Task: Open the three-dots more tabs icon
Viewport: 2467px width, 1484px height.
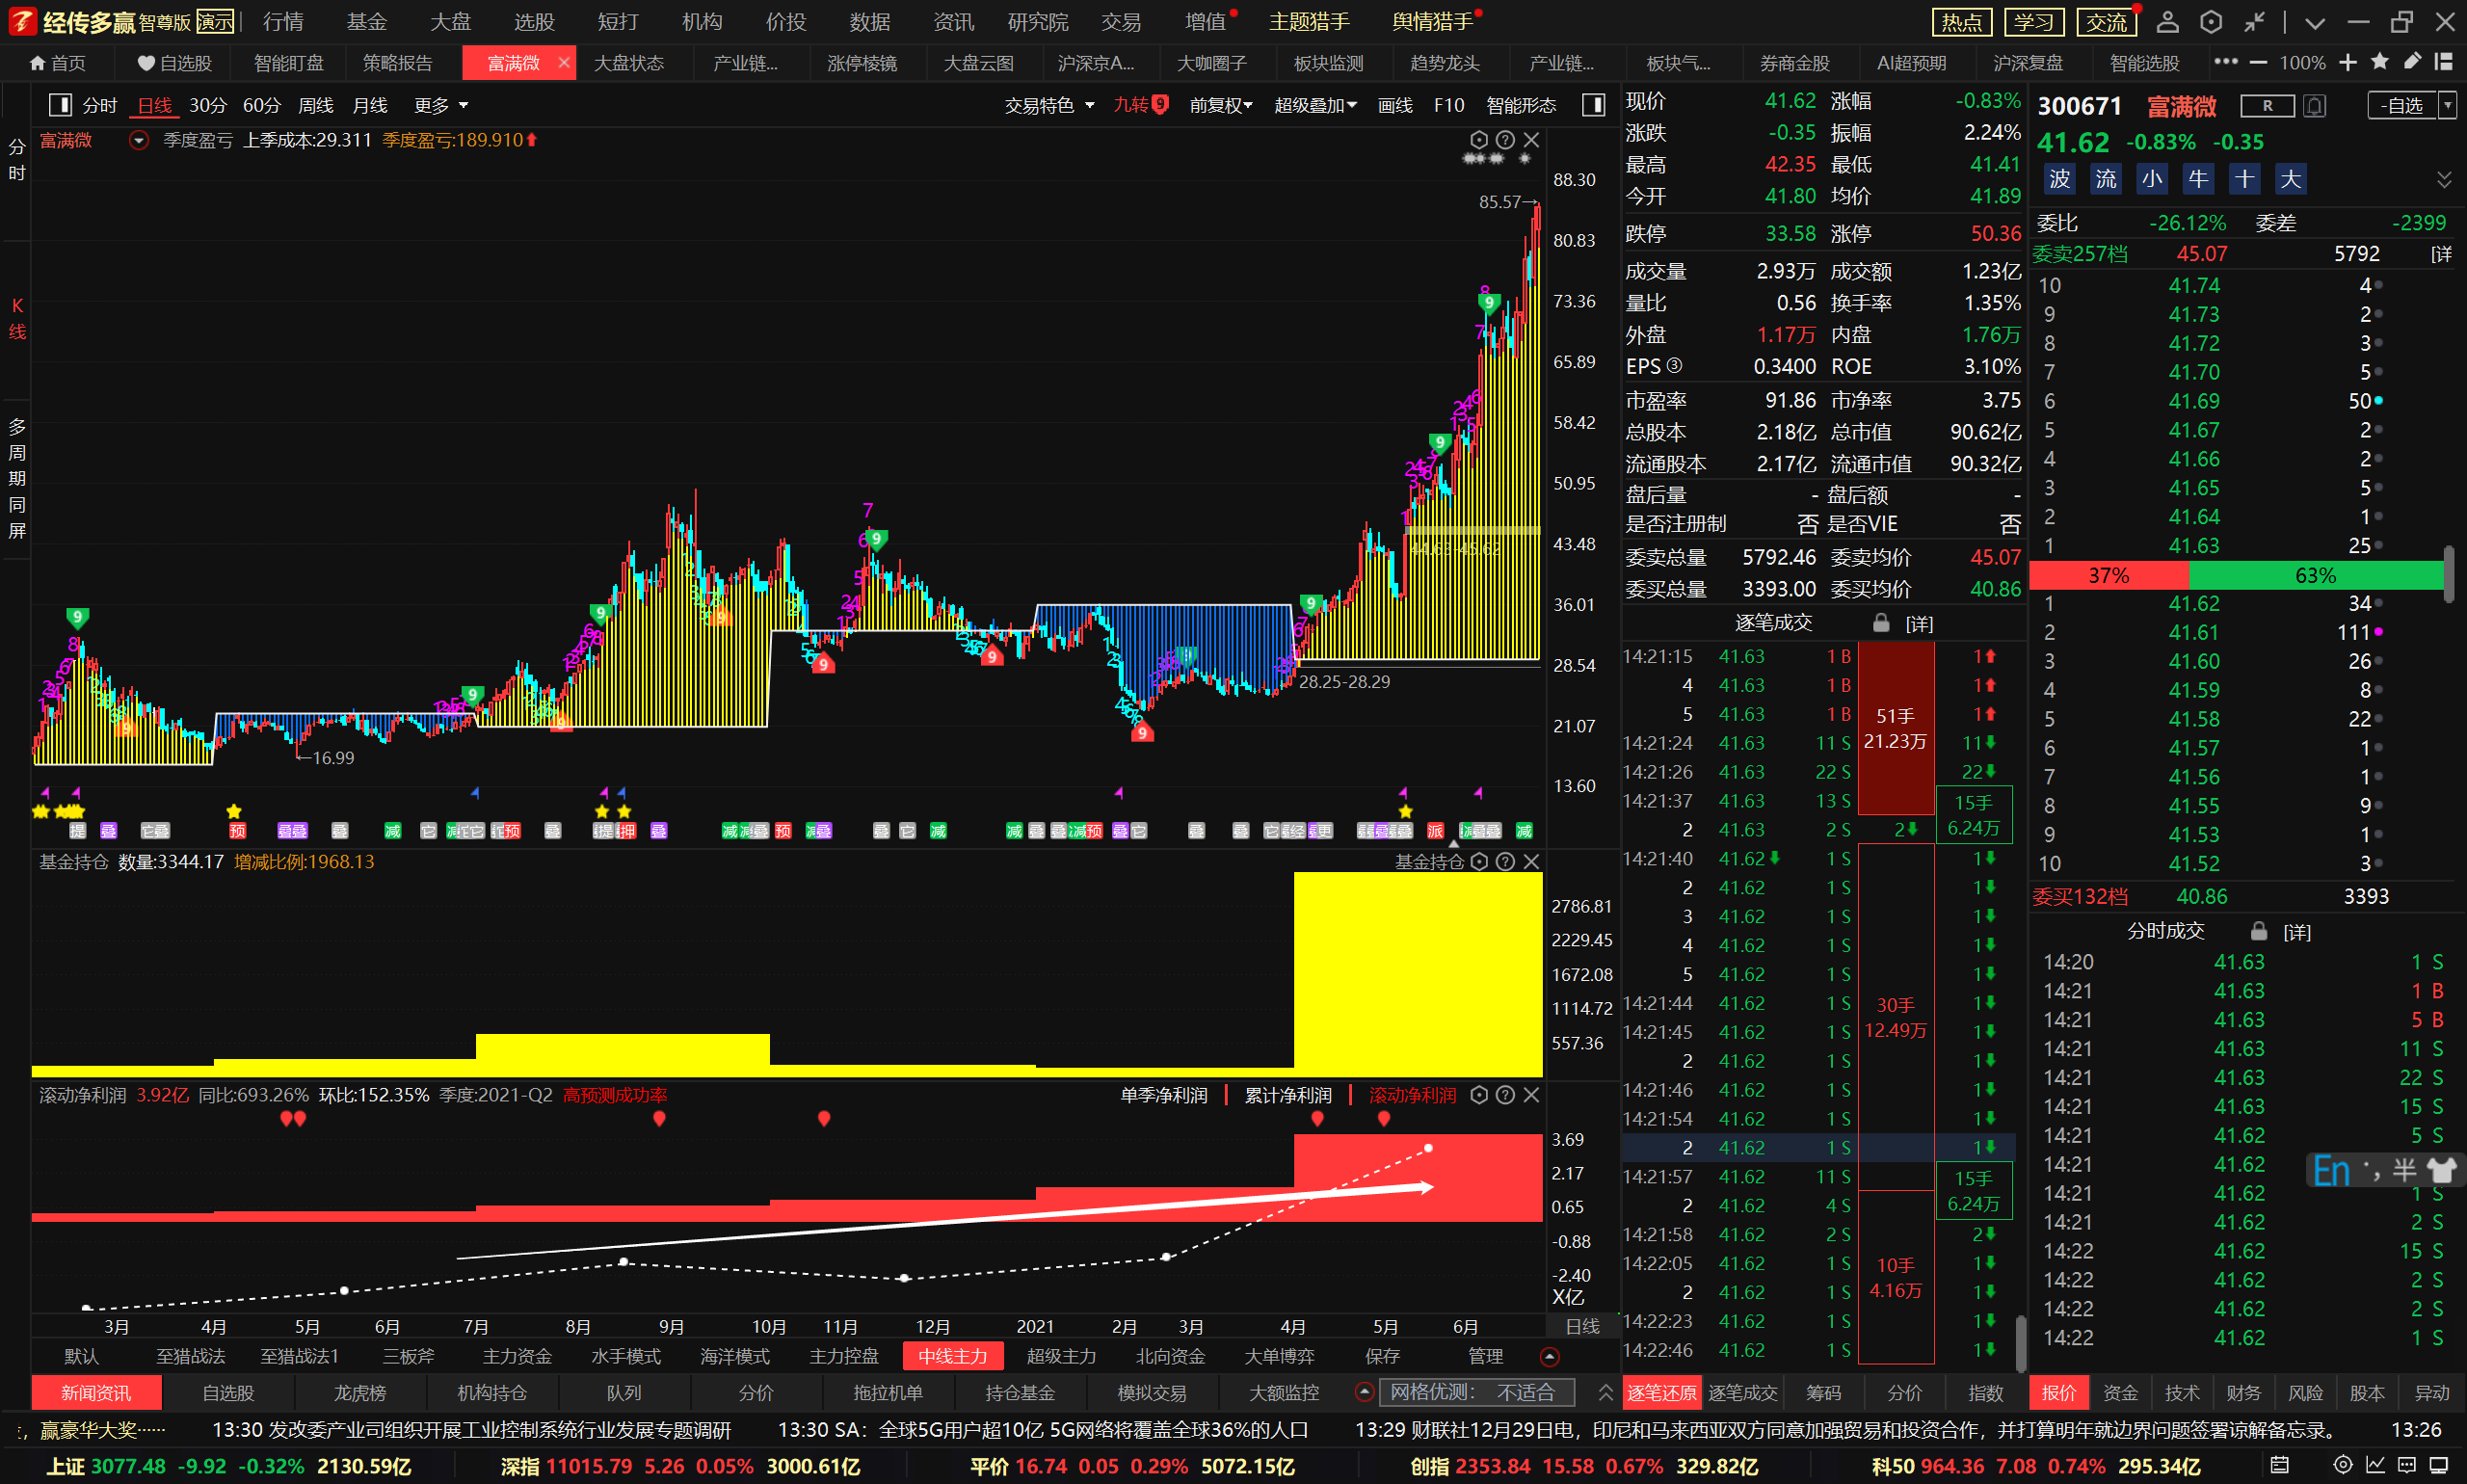Action: (2225, 62)
